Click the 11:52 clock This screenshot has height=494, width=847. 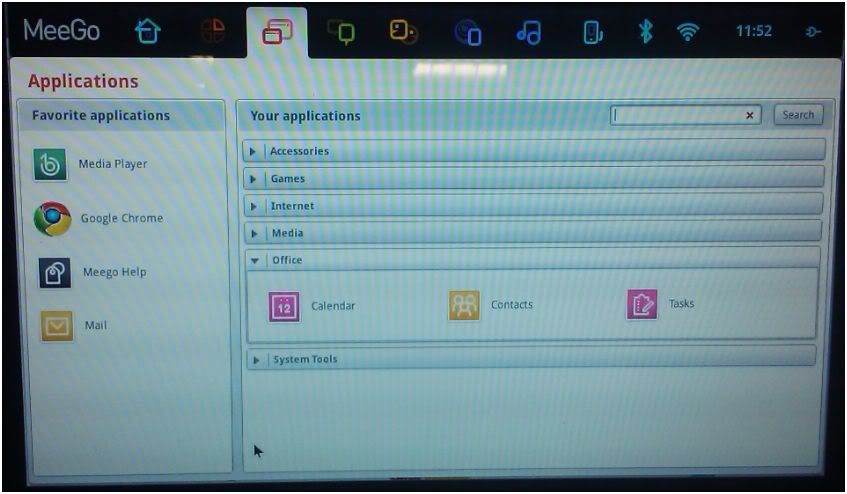tap(754, 31)
